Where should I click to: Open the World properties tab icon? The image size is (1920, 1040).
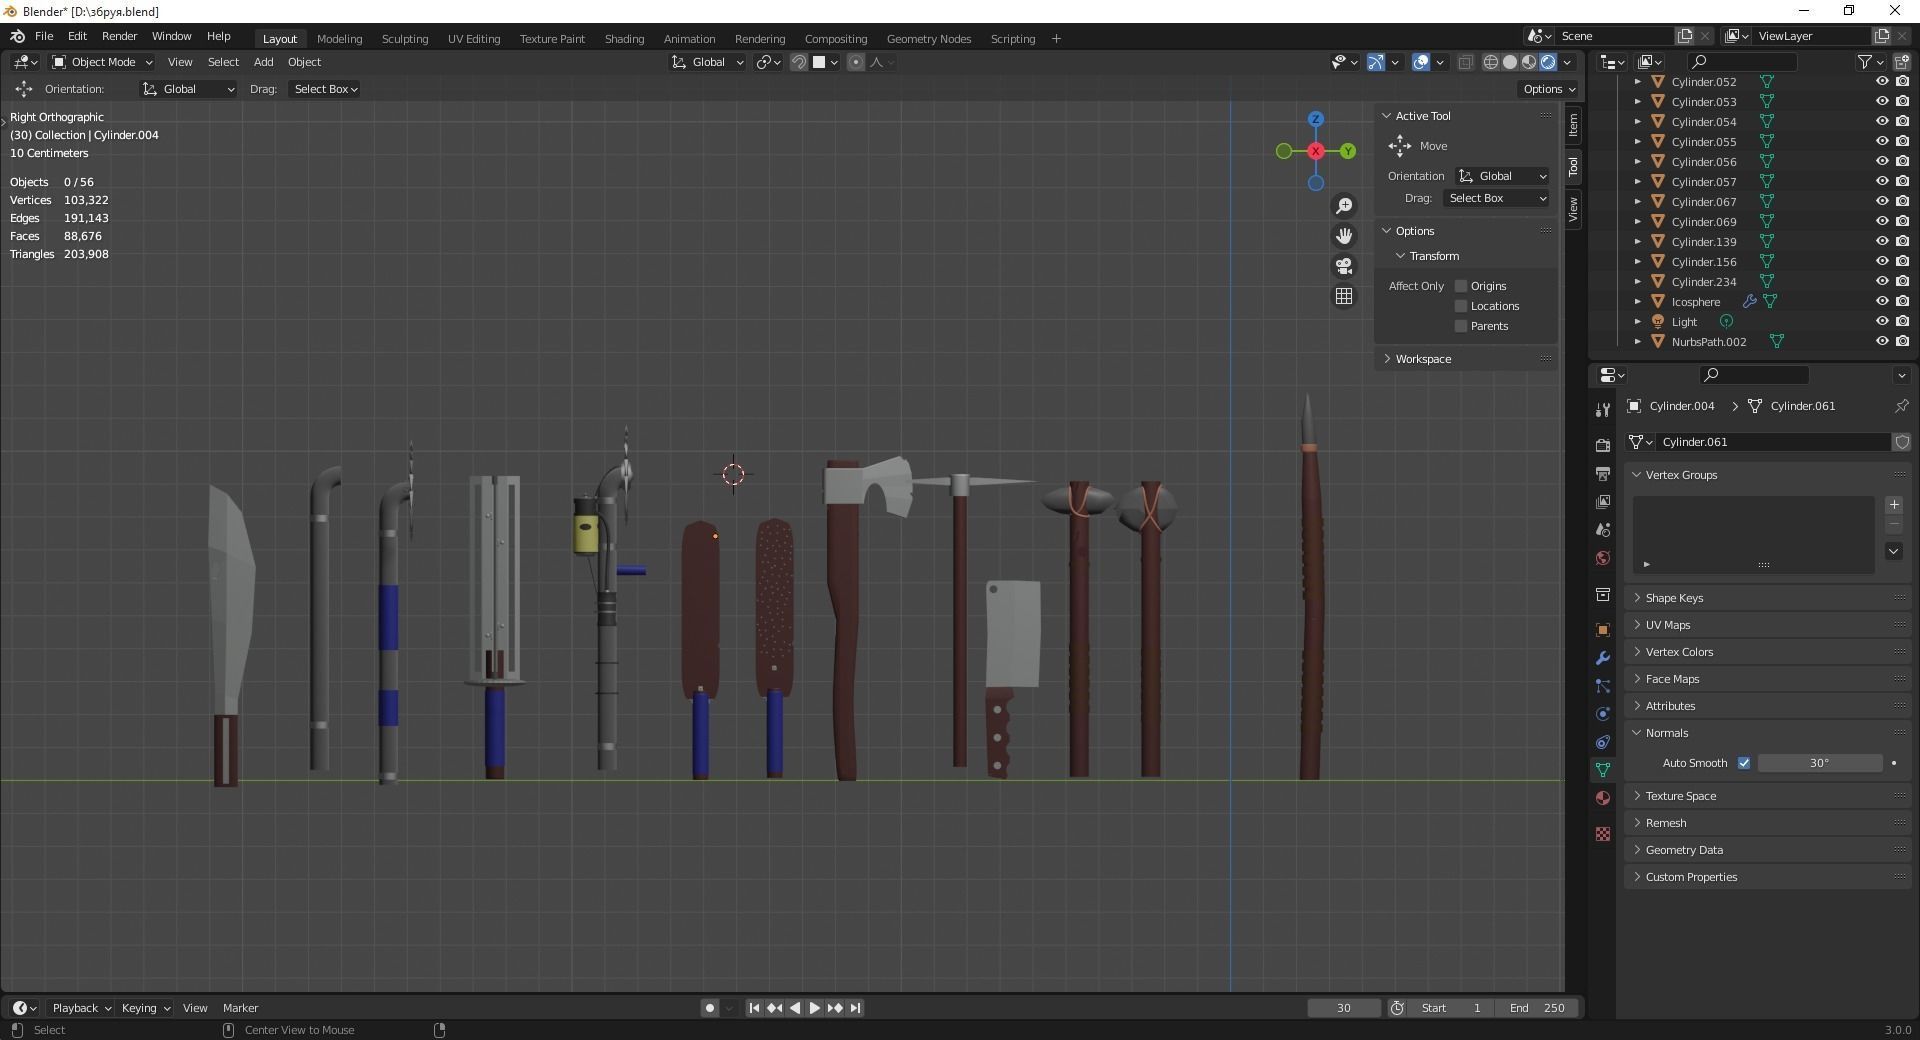point(1603,558)
